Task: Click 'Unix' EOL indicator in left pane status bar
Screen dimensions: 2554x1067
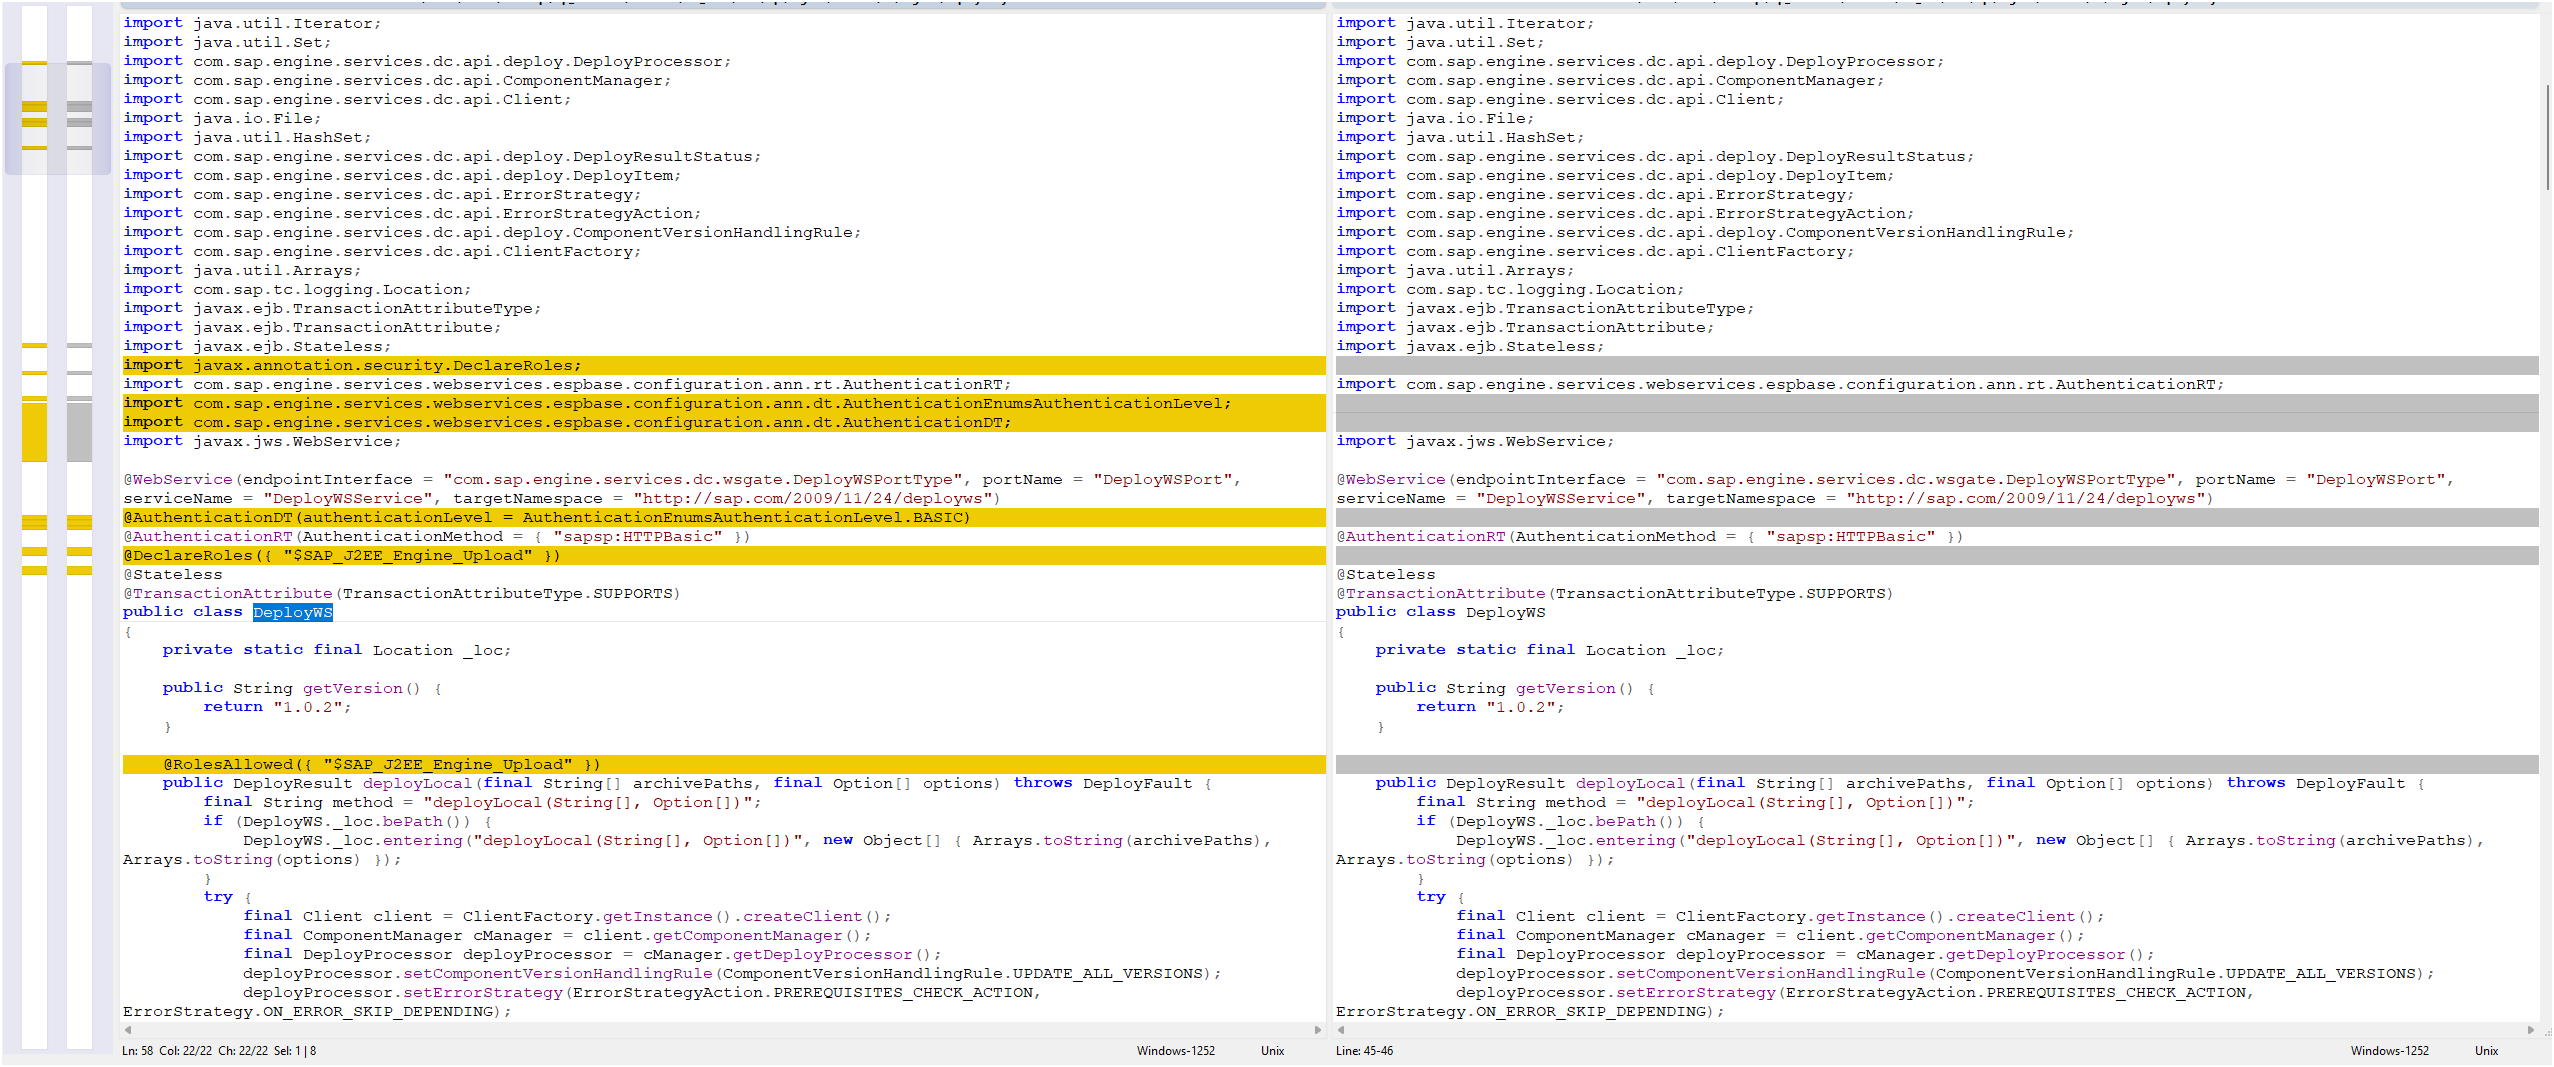Action: tap(1272, 1051)
